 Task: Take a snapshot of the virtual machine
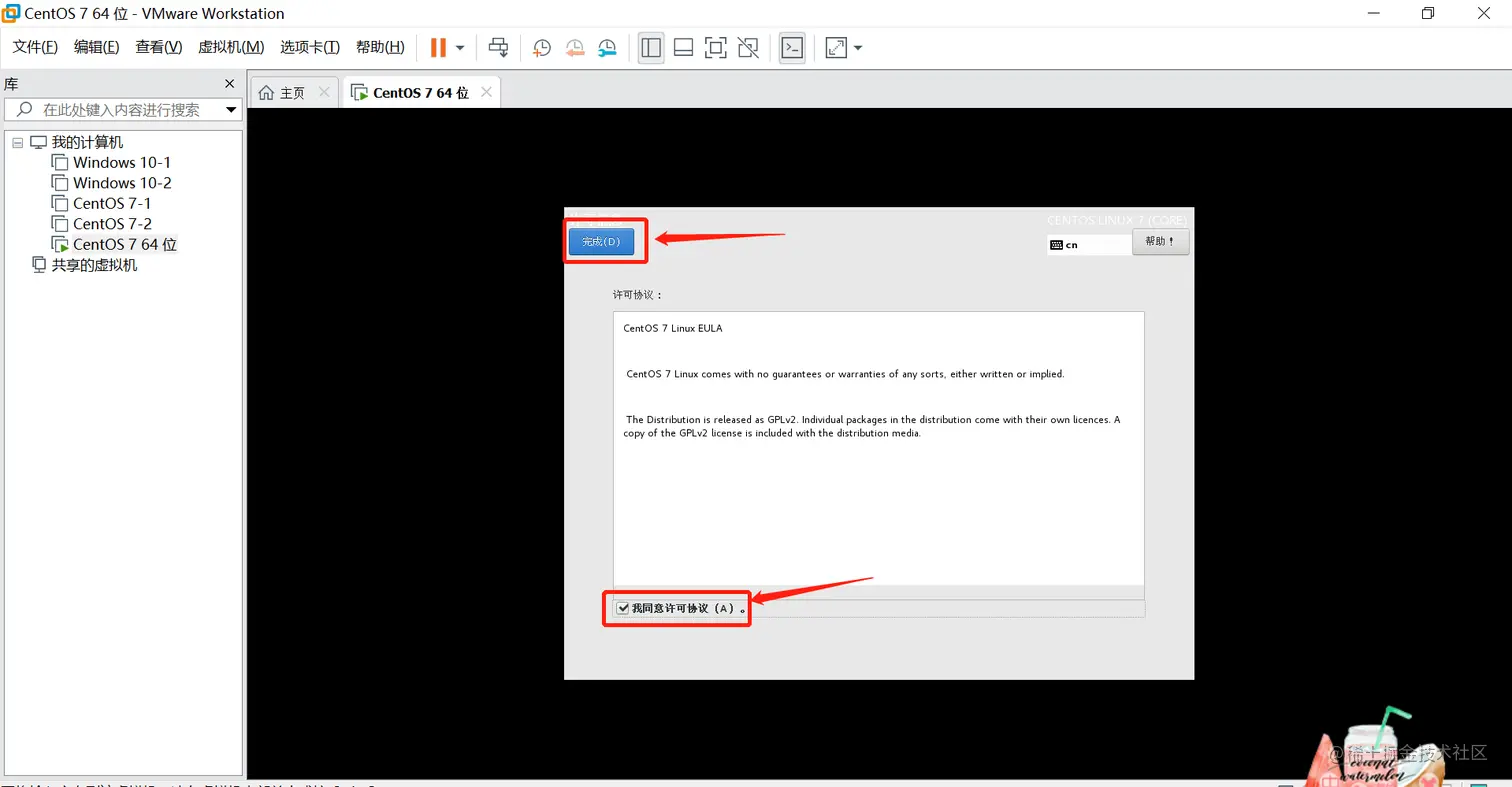click(541, 47)
